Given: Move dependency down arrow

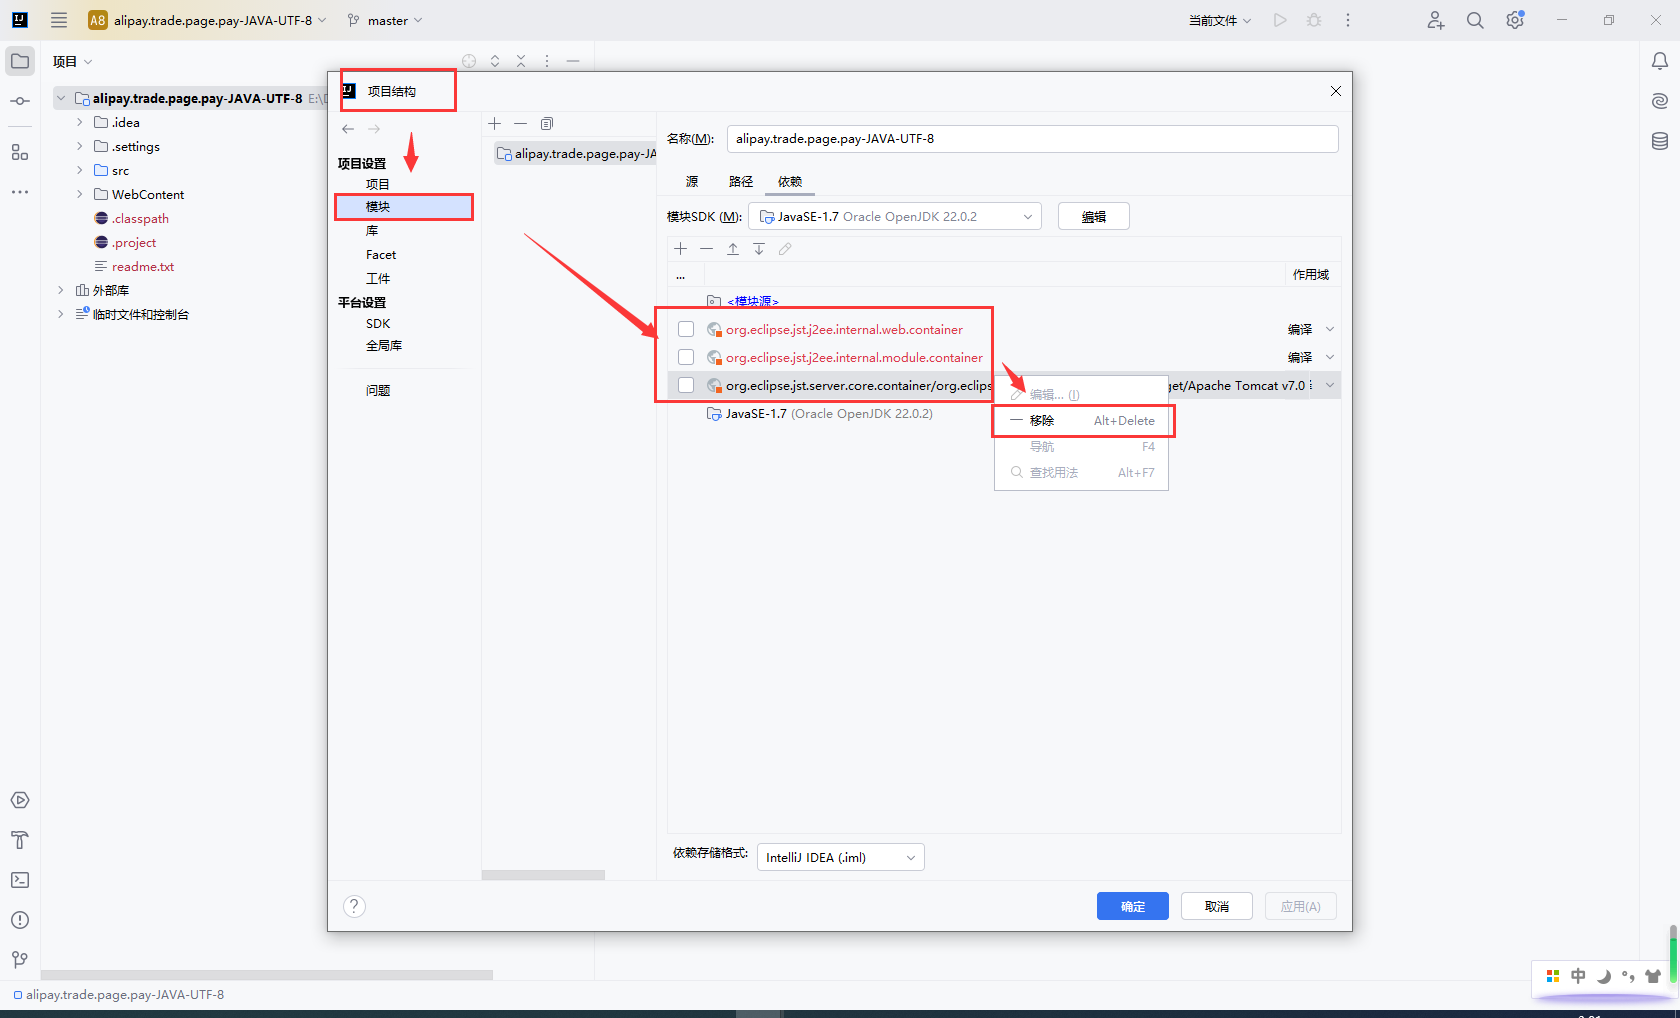Looking at the screenshot, I should [x=759, y=249].
